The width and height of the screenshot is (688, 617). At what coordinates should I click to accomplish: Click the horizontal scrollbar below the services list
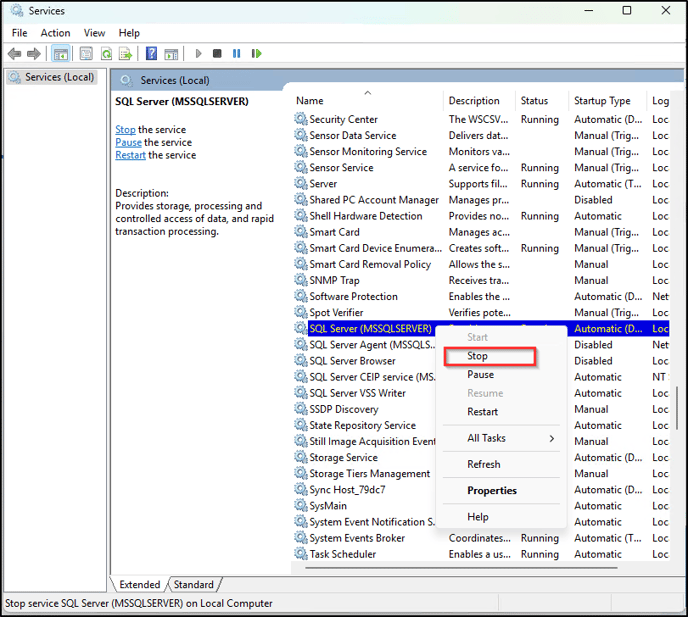[x=461, y=568]
